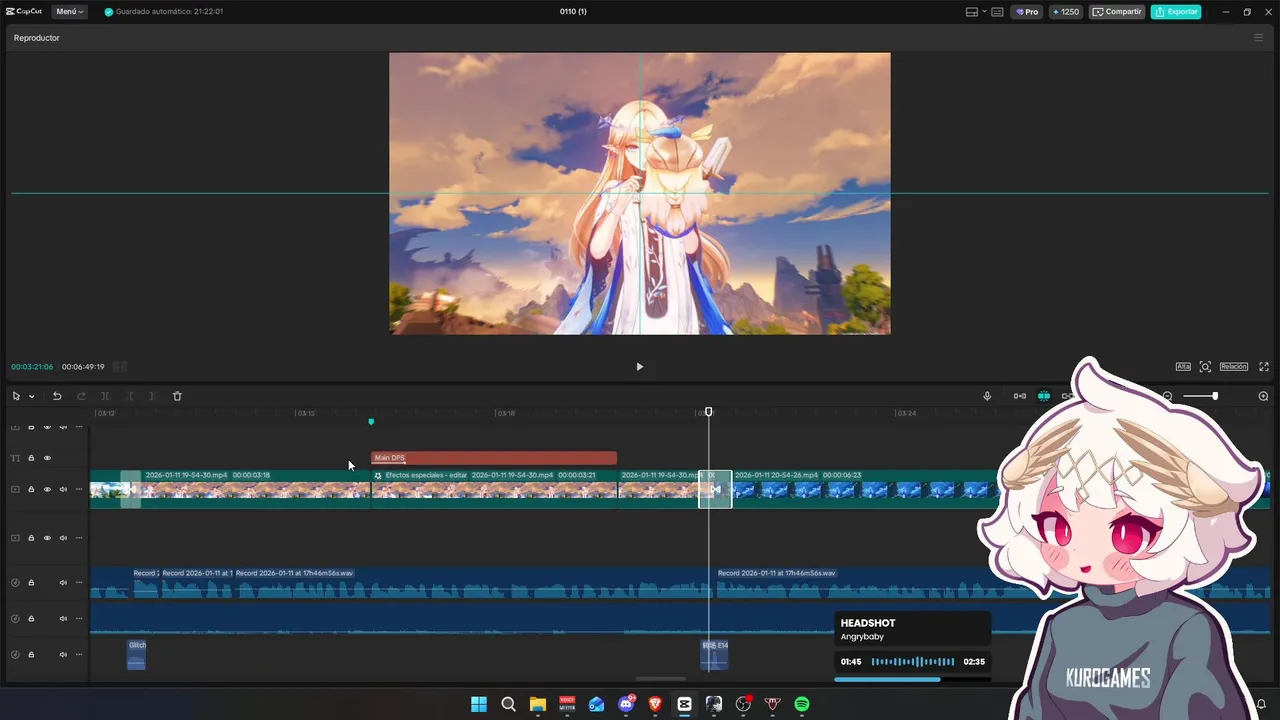Open the 1250 credits button
Screen dimensions: 1280x720
pos(1066,12)
